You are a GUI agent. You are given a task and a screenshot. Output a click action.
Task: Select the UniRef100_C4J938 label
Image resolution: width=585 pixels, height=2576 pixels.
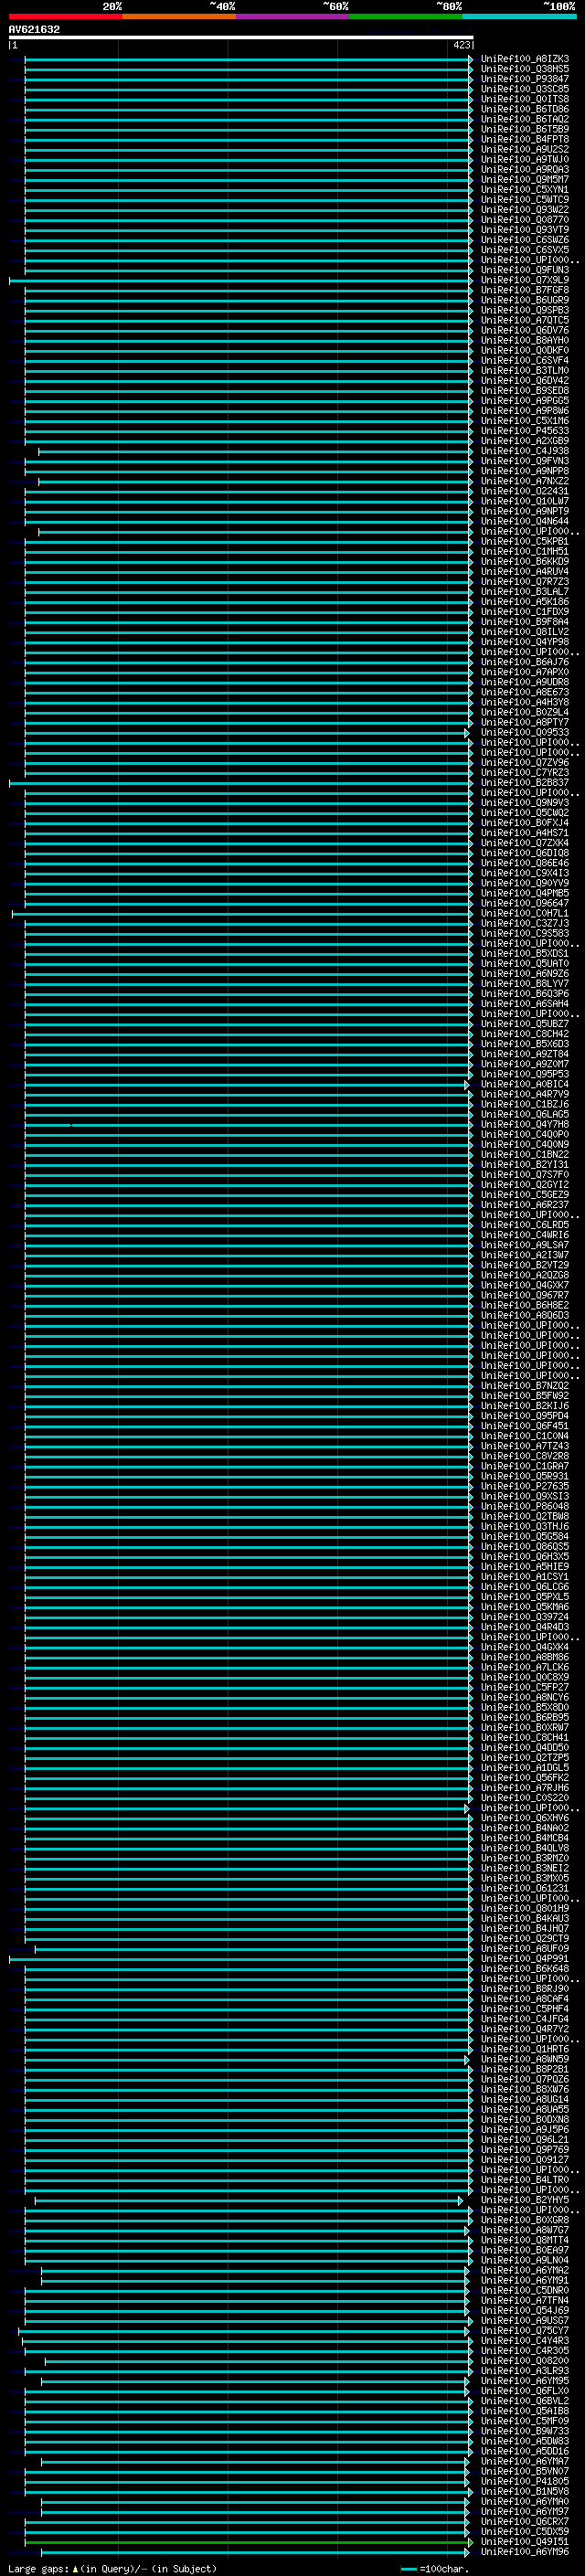pos(525,451)
